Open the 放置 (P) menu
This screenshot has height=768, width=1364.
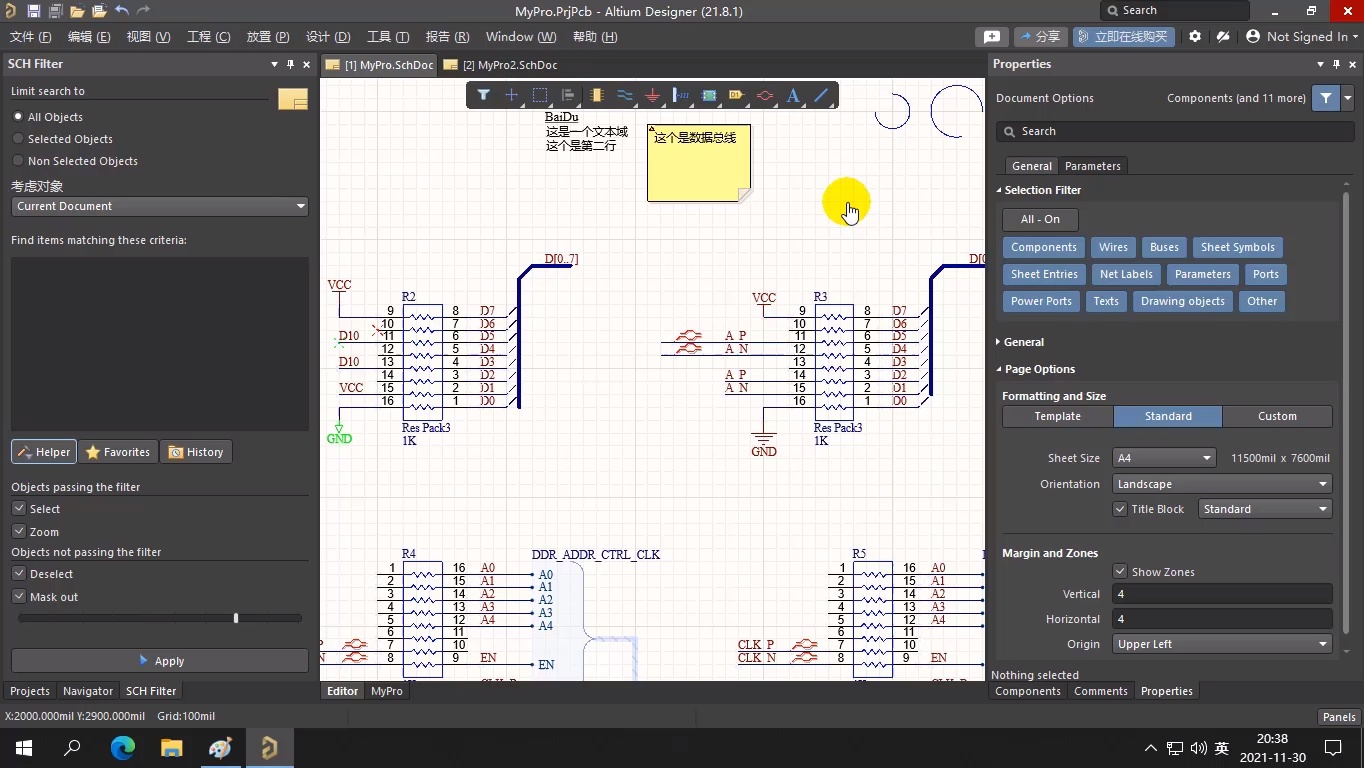(267, 37)
